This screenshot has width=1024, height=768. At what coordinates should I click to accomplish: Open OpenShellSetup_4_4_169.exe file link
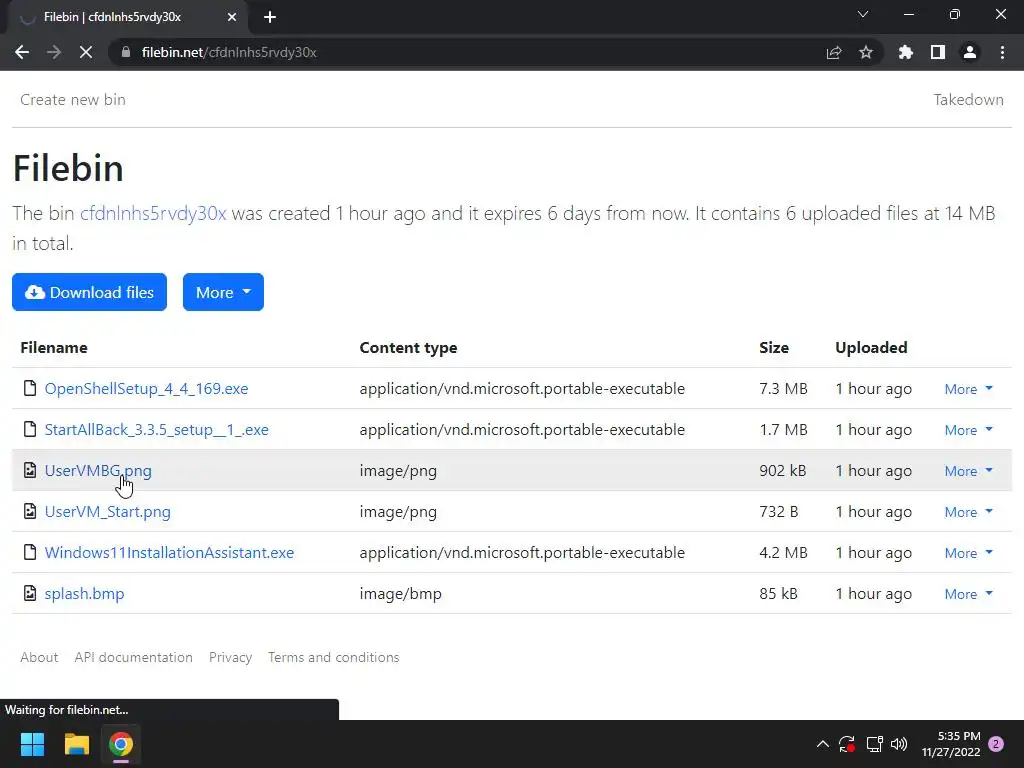[146, 389]
